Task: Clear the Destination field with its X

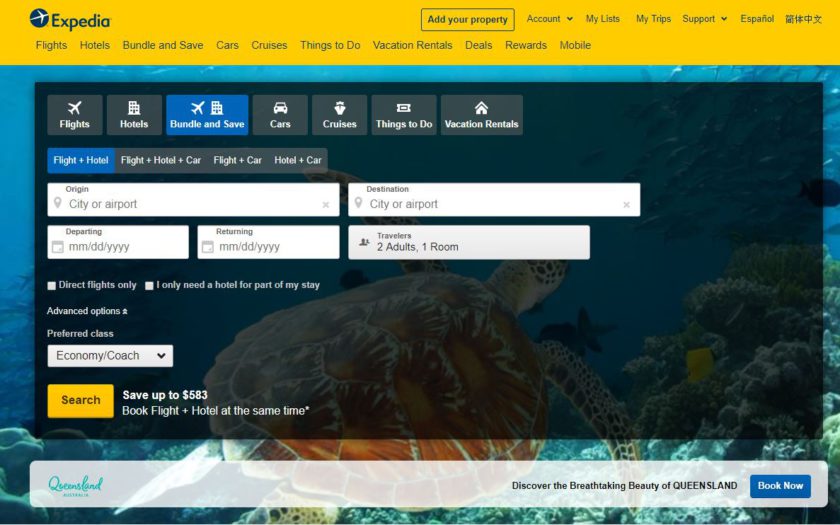Action: (x=626, y=205)
